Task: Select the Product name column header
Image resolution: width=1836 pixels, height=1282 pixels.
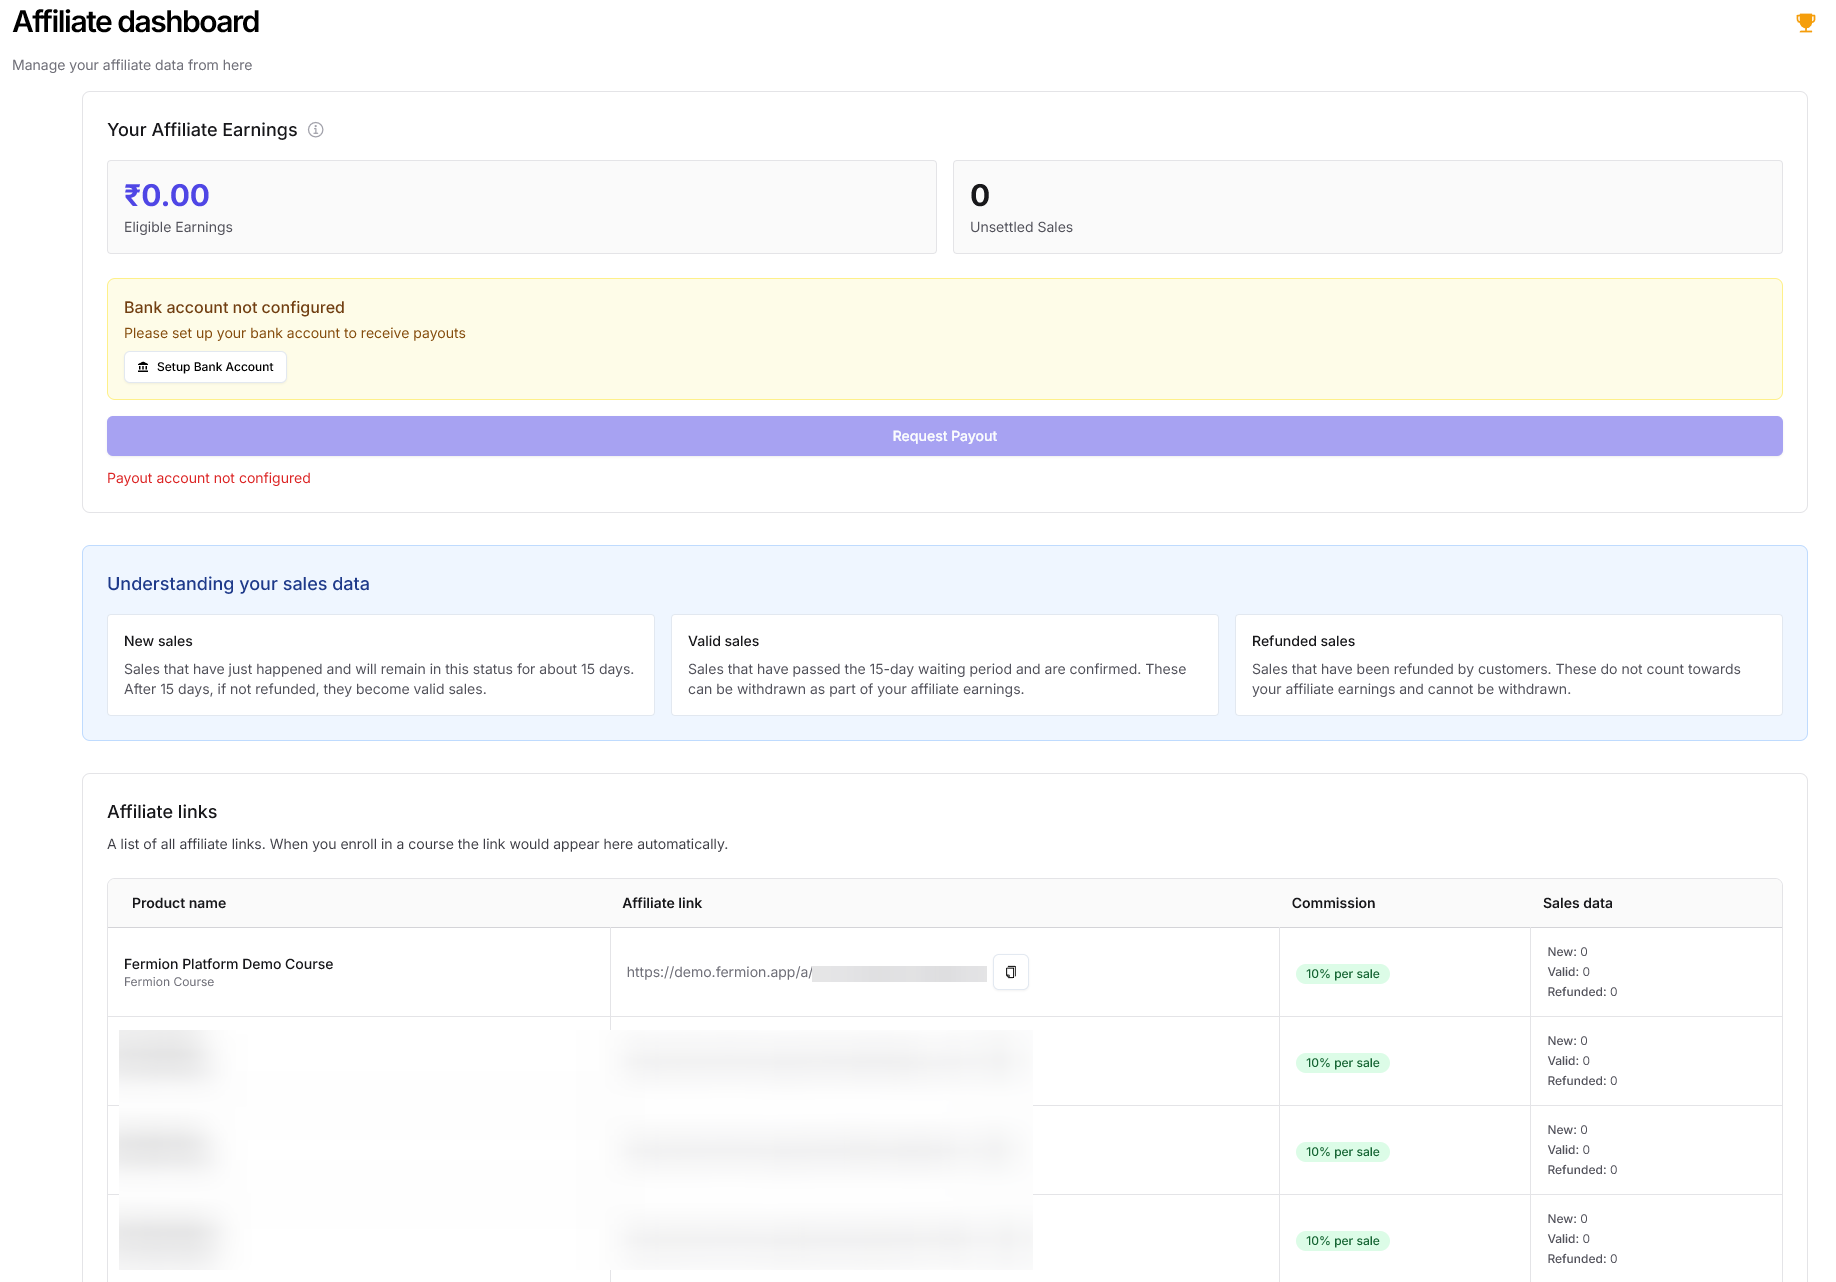Action: tap(179, 903)
